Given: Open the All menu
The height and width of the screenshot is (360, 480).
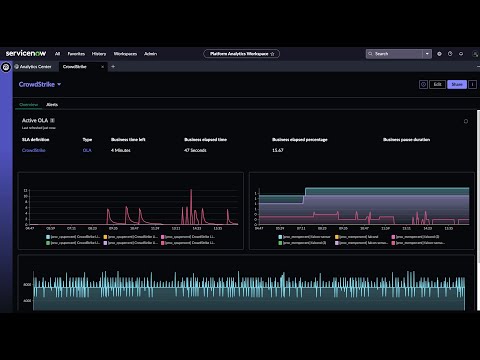Looking at the screenshot, I should click(x=57, y=54).
